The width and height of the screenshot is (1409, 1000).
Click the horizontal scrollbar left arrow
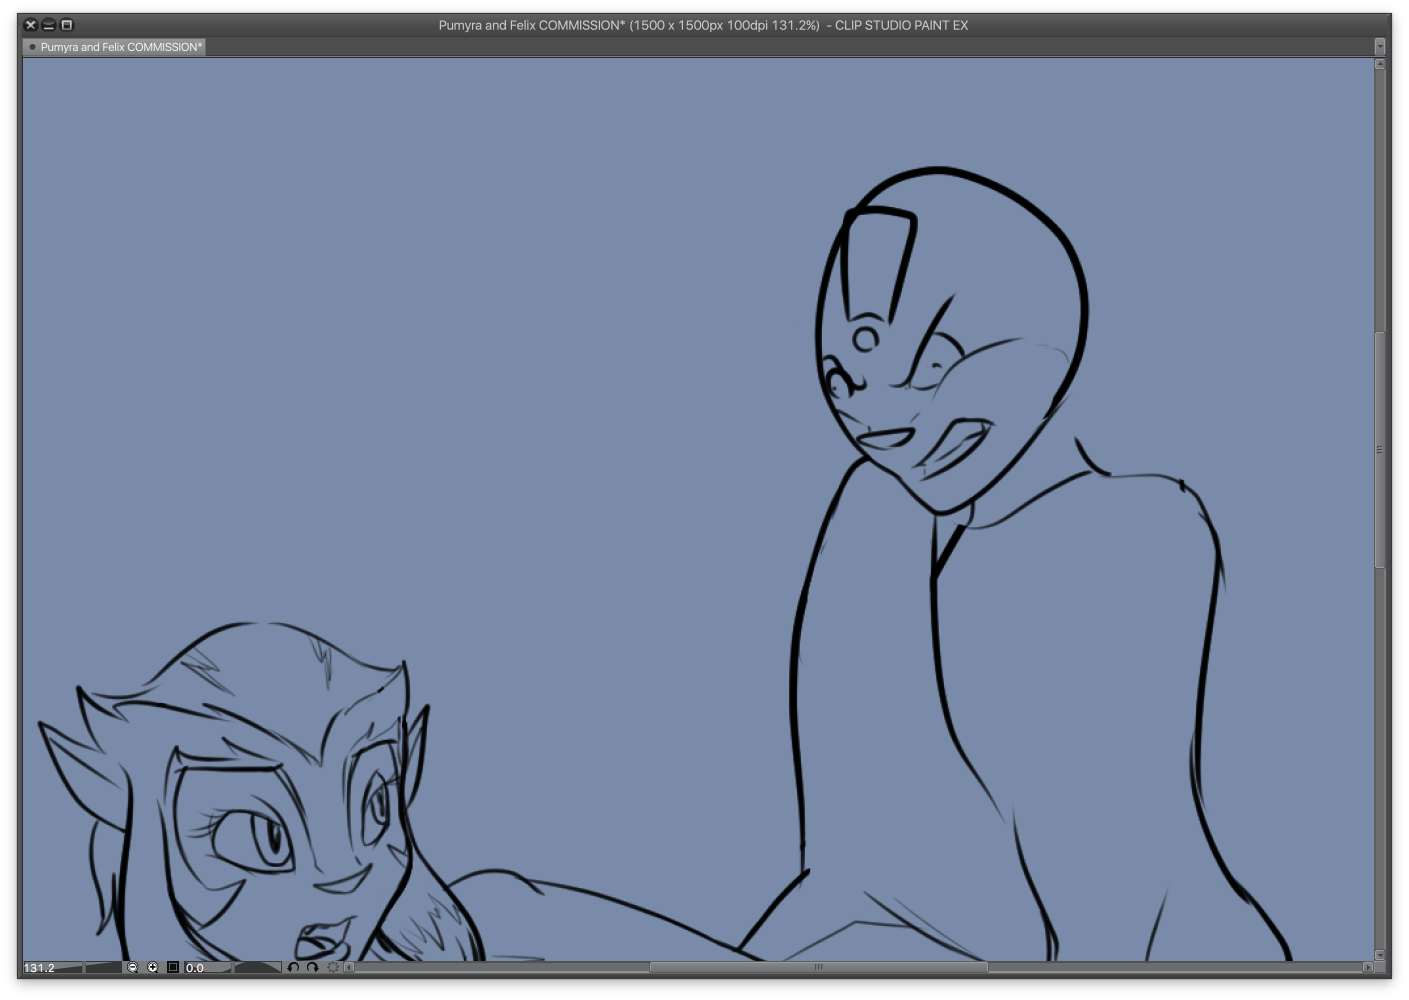(349, 967)
